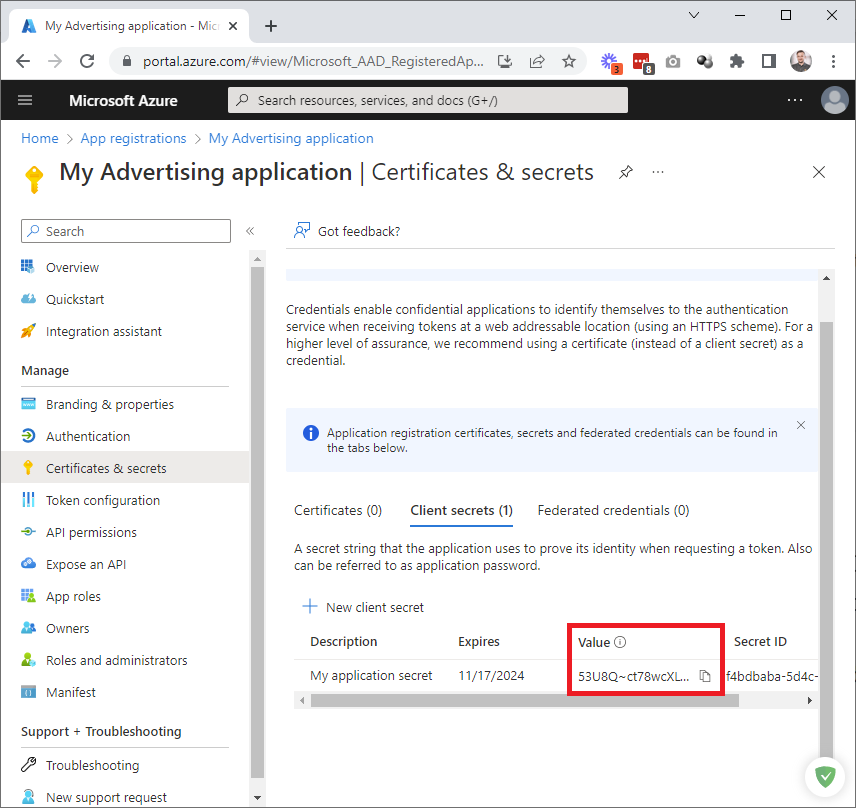The width and height of the screenshot is (856, 808).
Task: Copy the client secret value to clipboard
Action: pos(705,676)
